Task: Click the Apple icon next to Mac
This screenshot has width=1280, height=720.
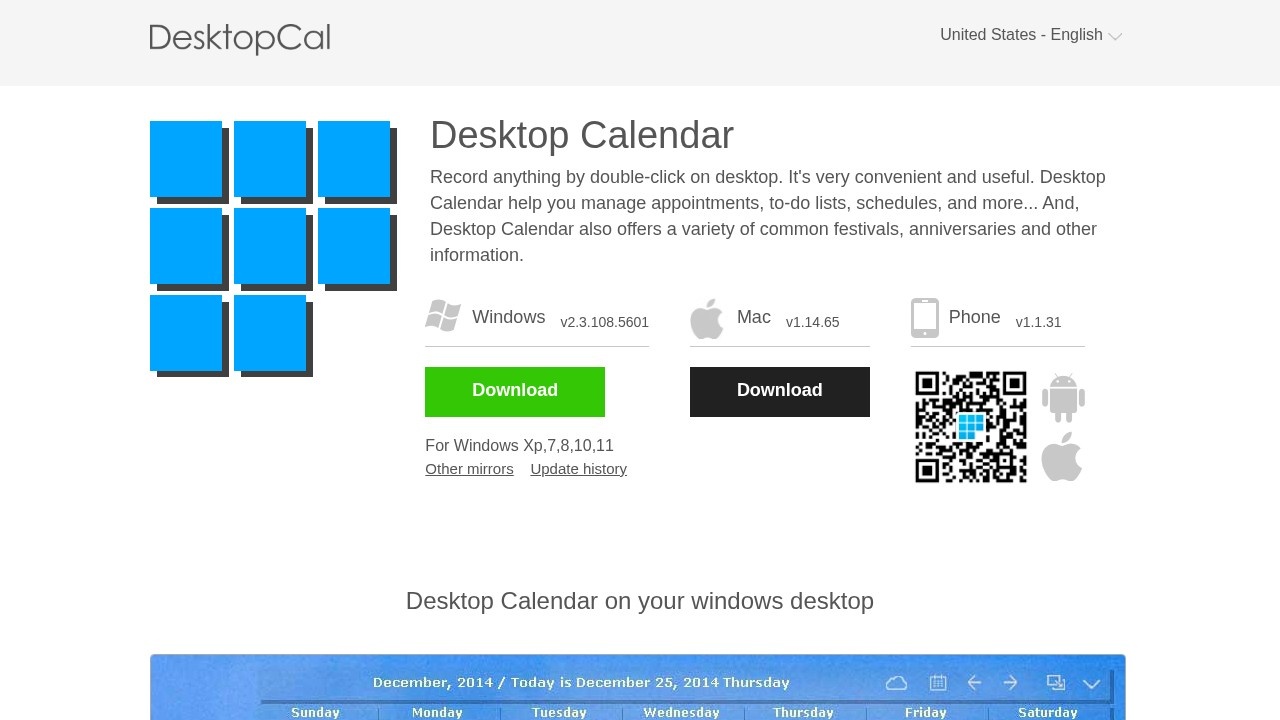Action: click(x=707, y=318)
